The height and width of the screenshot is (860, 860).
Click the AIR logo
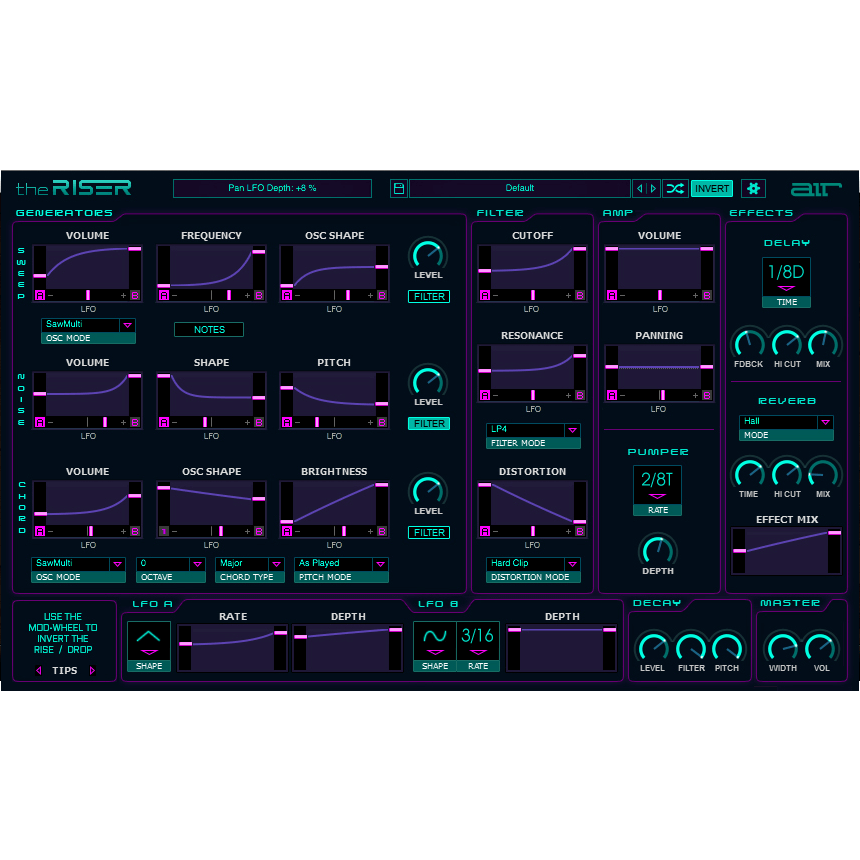pyautogui.click(x=816, y=188)
